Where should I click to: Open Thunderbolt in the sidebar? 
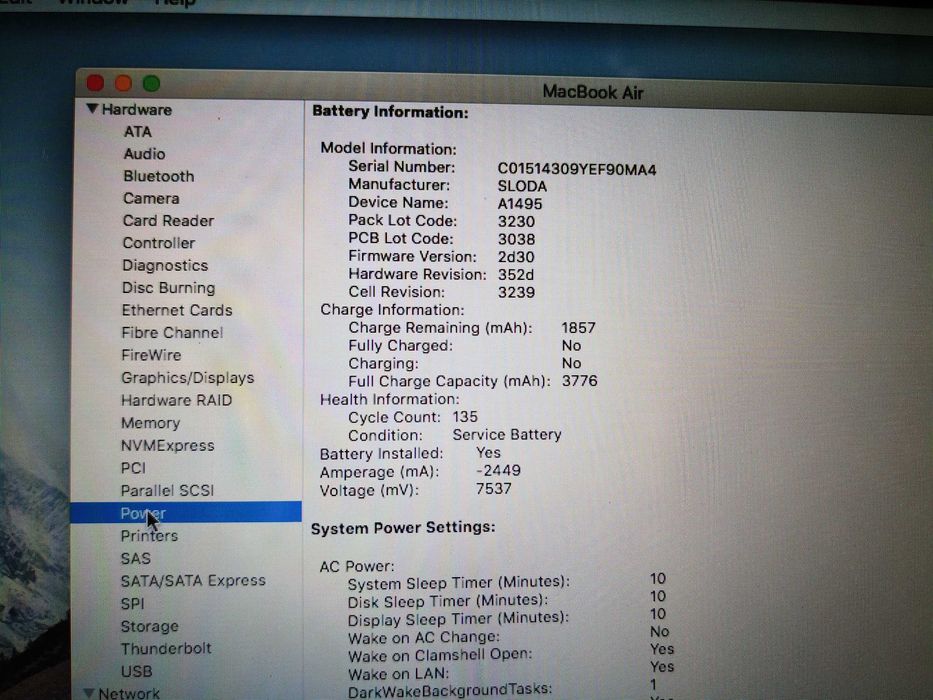pyautogui.click(x=165, y=648)
